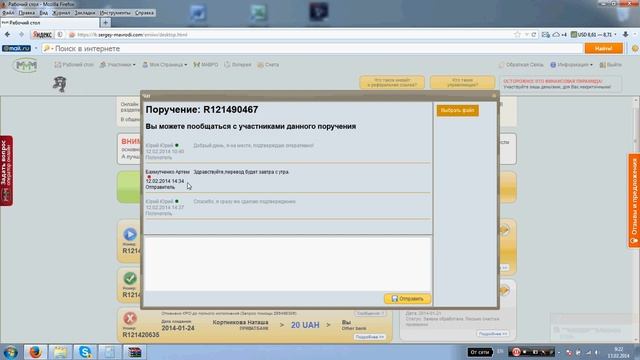
Task: Click the first yellow help button near top
Action: pyautogui.click(x=392, y=82)
